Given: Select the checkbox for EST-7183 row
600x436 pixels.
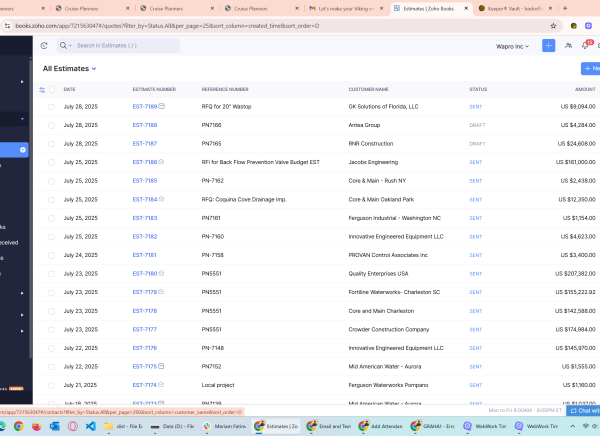Looking at the screenshot, I should pos(52,218).
